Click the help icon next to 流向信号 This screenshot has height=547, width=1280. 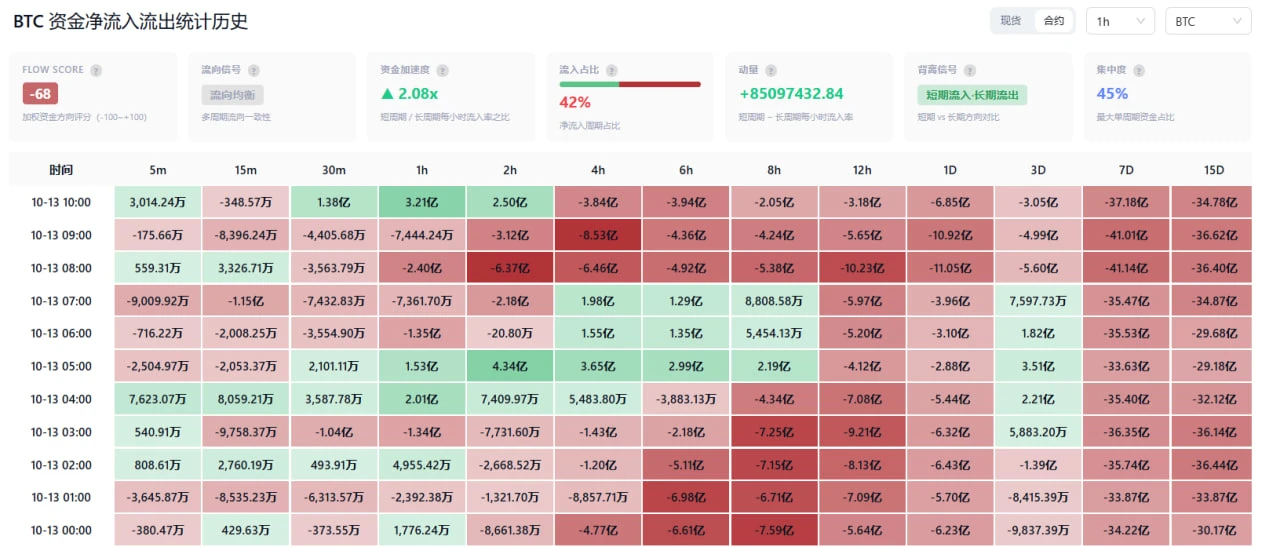tap(254, 71)
